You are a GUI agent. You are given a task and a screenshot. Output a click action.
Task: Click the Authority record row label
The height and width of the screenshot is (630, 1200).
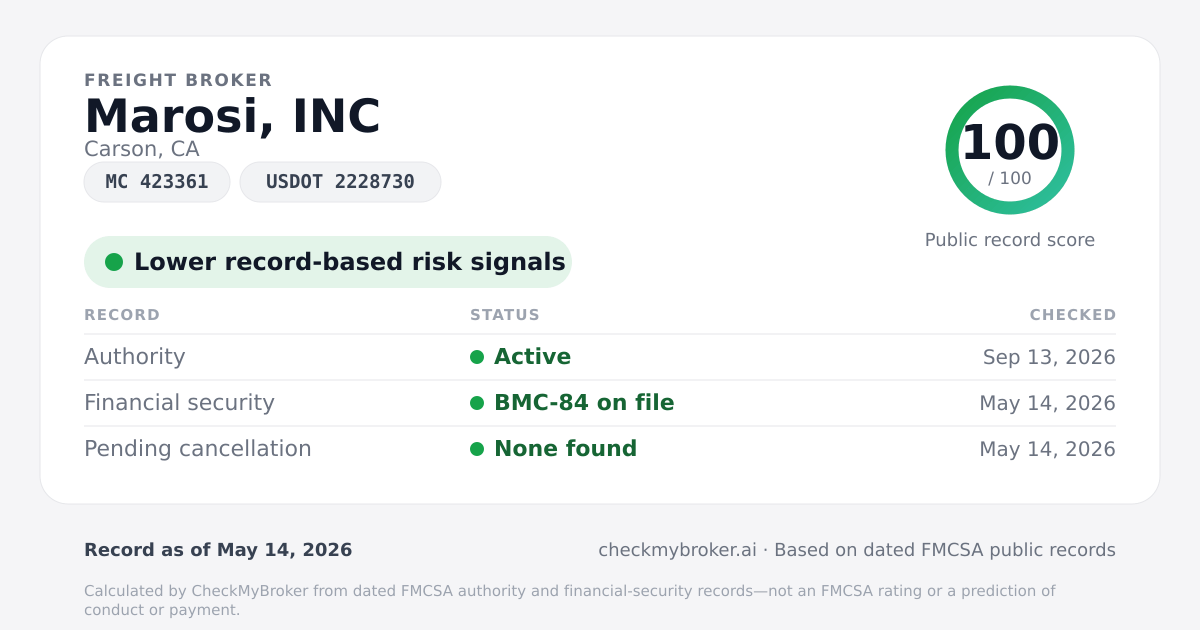coord(135,357)
